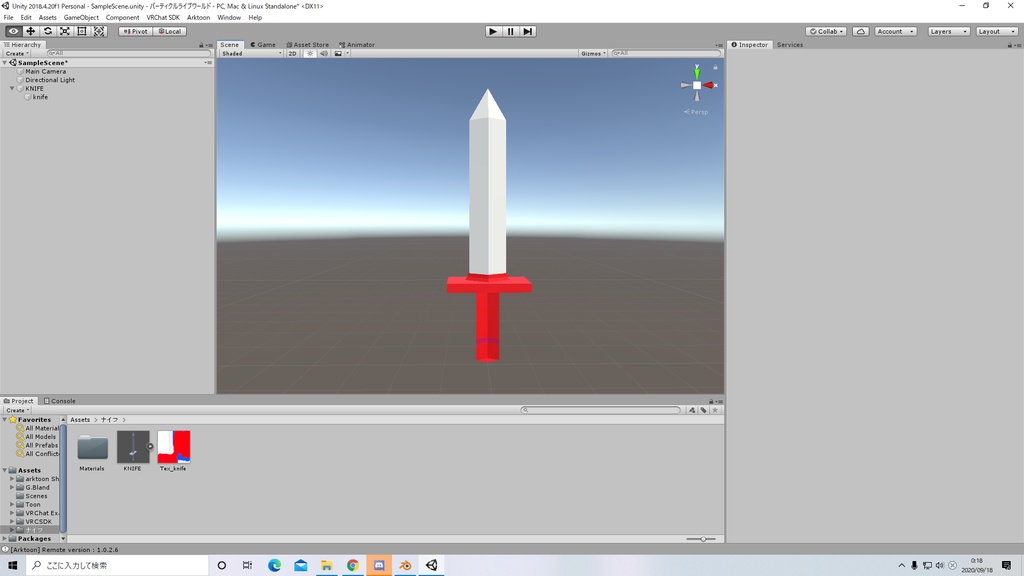
Task: Select the Scale tool
Action: (65, 31)
